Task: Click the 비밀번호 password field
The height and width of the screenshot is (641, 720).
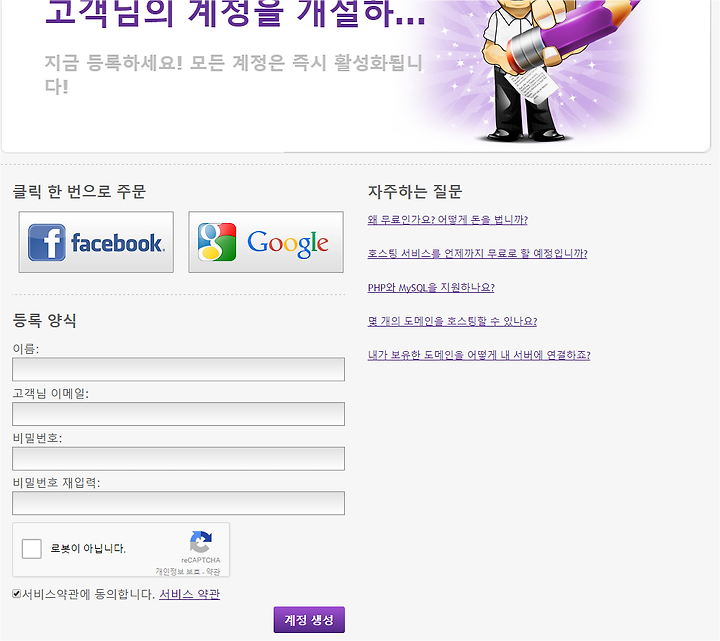Action: point(178,459)
